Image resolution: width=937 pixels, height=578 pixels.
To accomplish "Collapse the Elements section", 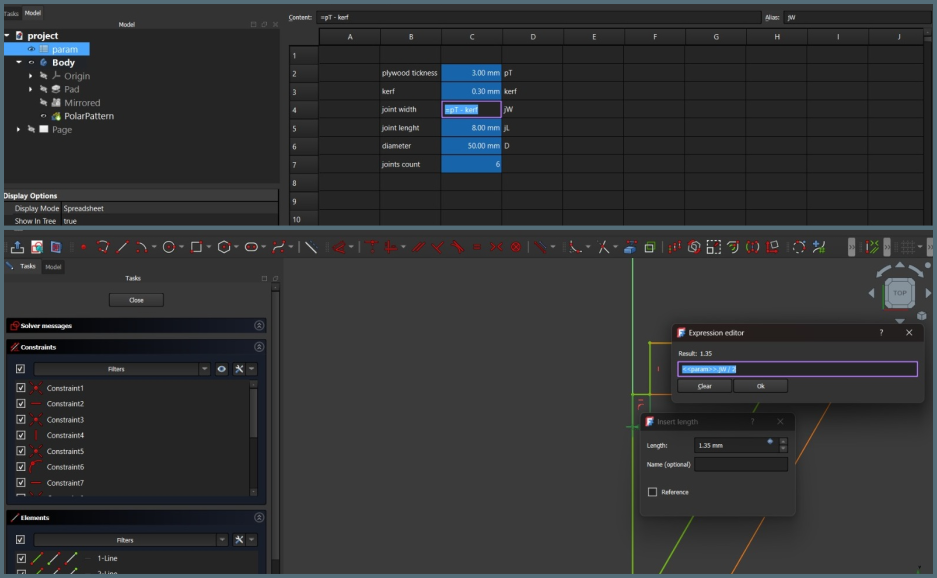I will click(x=259, y=518).
